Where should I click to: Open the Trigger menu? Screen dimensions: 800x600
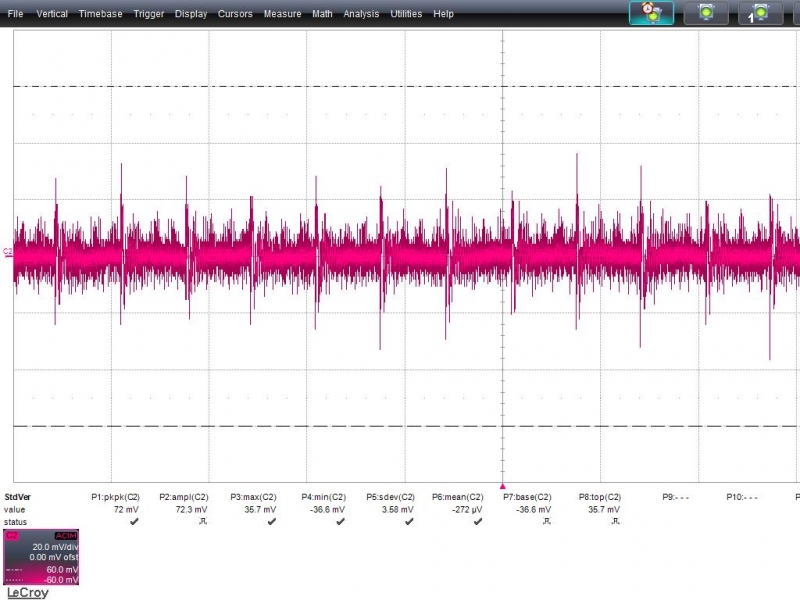point(149,14)
